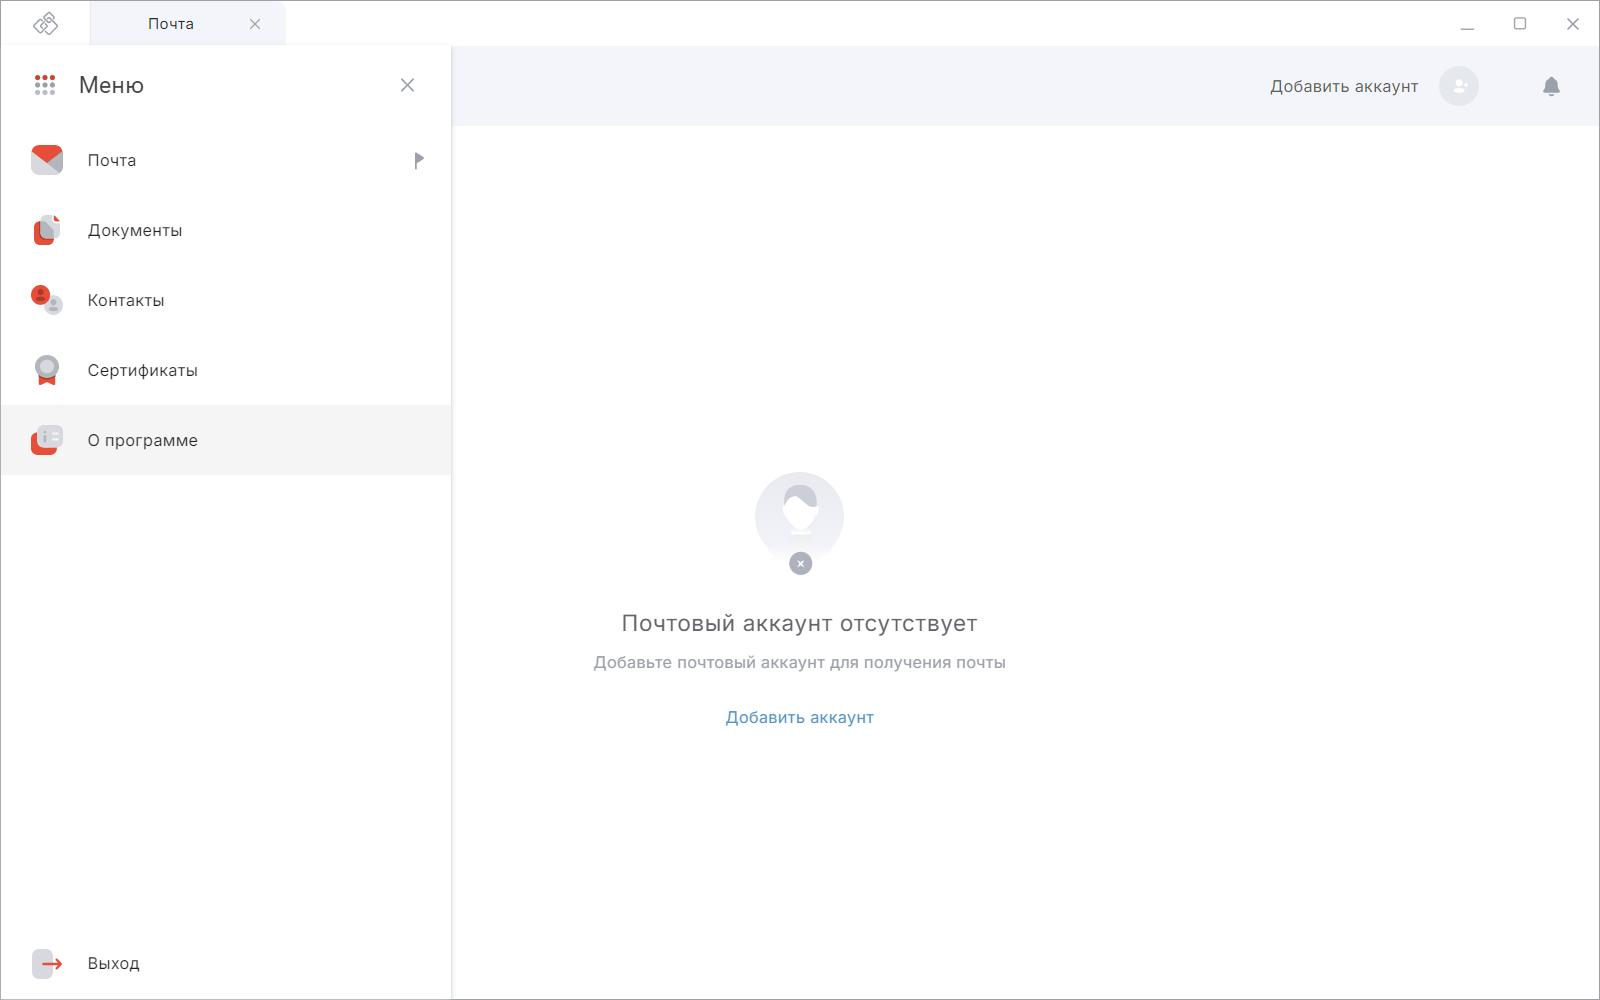Open notifications bell icon
Image resolution: width=1600 pixels, height=1000 pixels.
click(x=1551, y=86)
